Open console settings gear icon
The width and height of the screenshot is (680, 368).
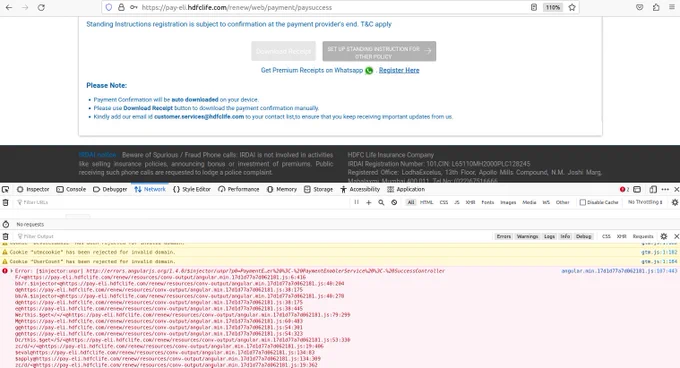(x=664, y=237)
